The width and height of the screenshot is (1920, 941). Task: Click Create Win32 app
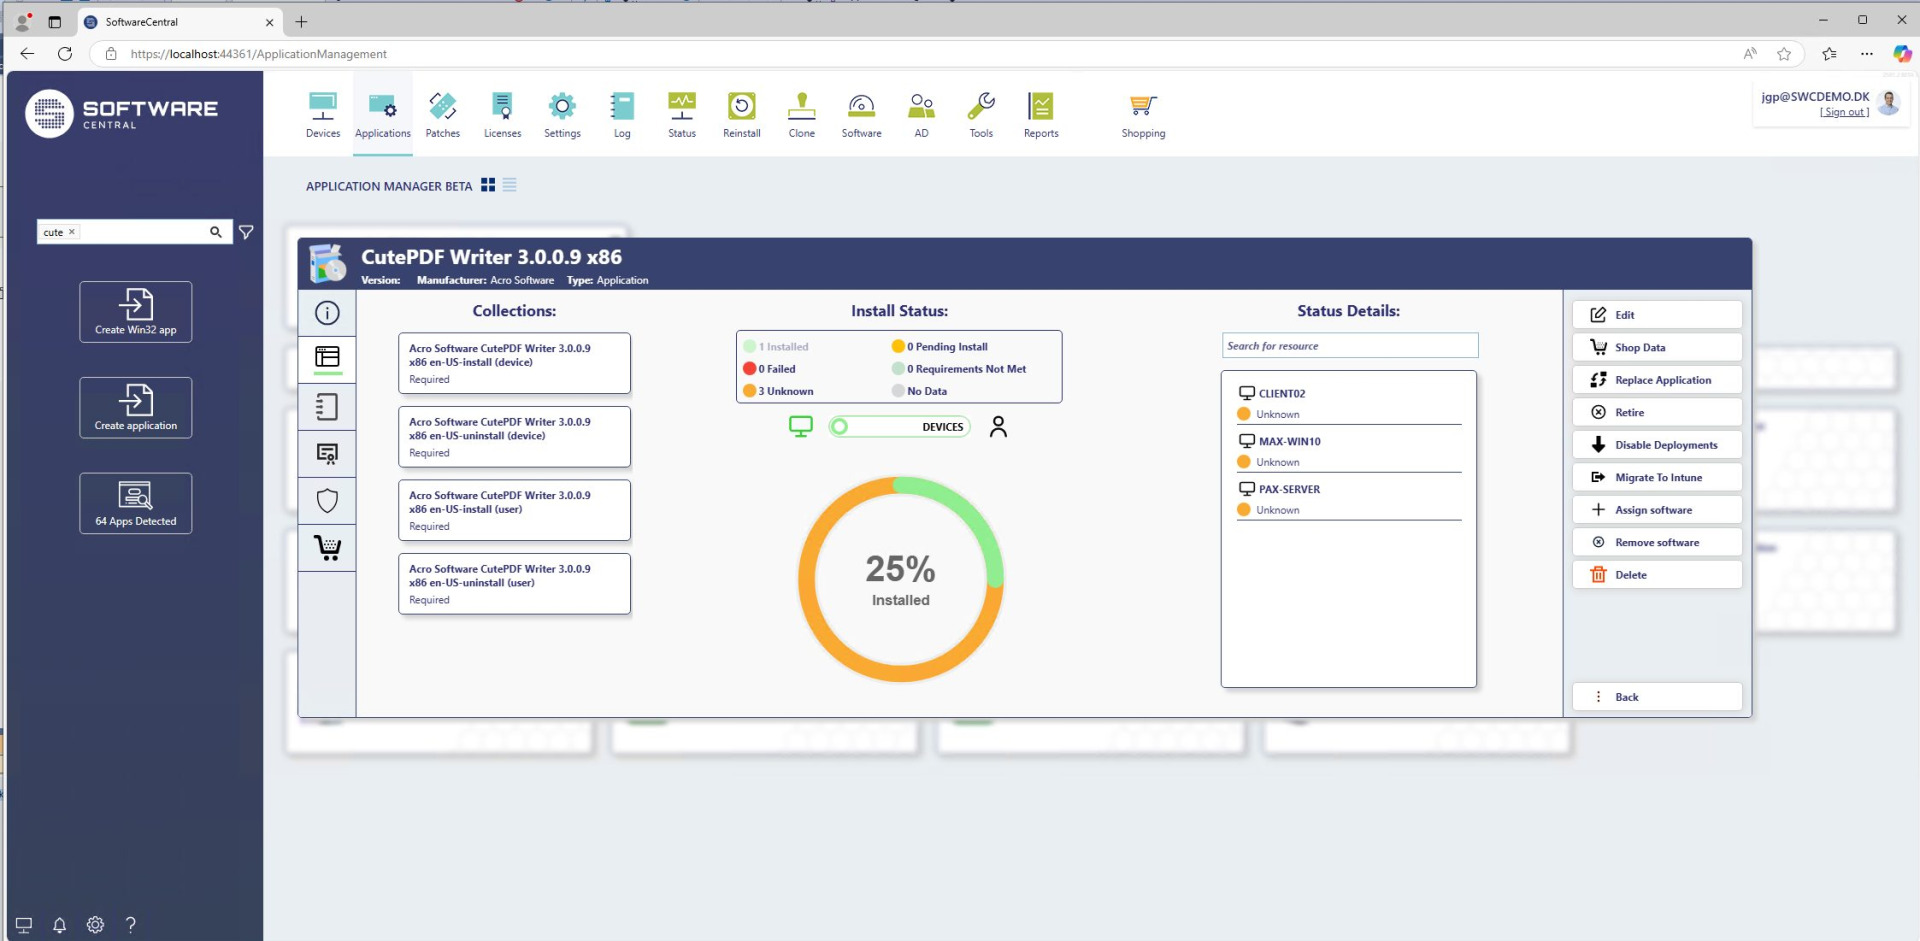click(x=136, y=312)
